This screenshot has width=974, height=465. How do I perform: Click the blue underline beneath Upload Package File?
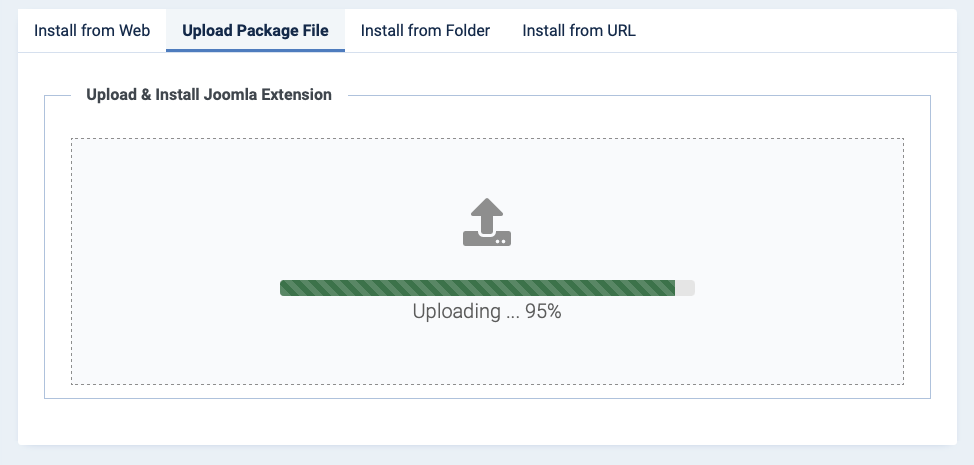pos(255,51)
